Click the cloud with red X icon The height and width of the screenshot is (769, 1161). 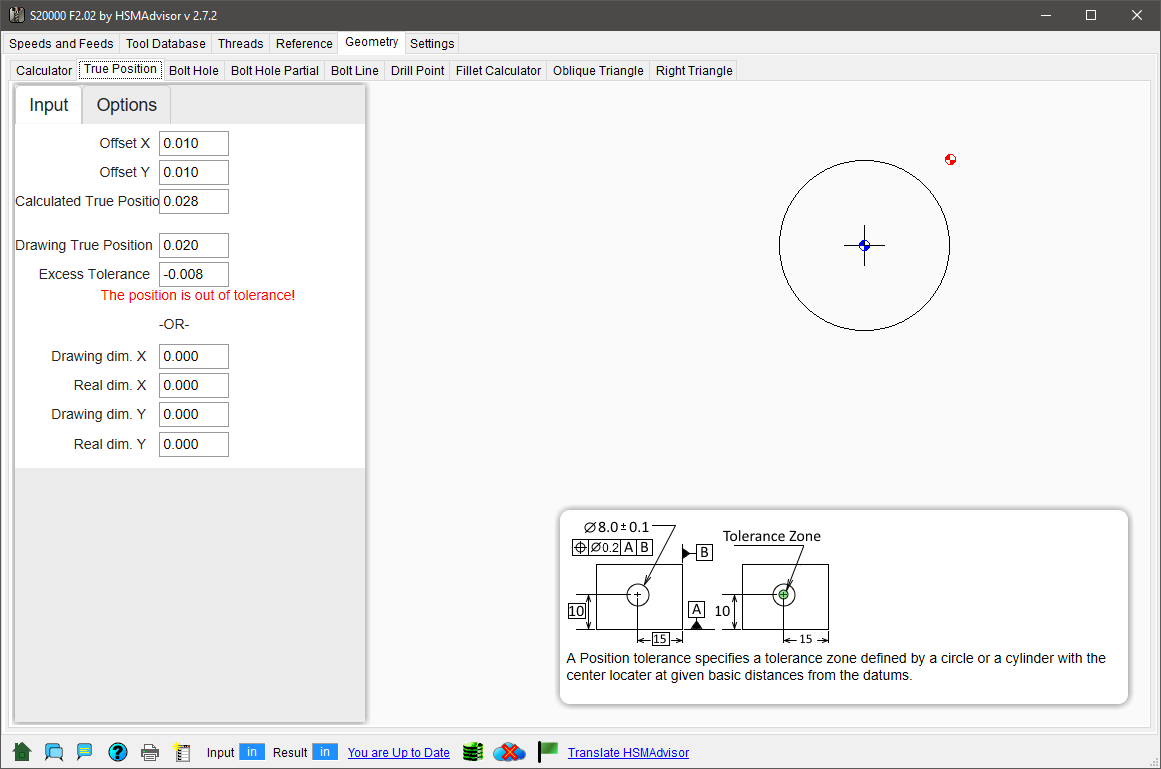[509, 752]
